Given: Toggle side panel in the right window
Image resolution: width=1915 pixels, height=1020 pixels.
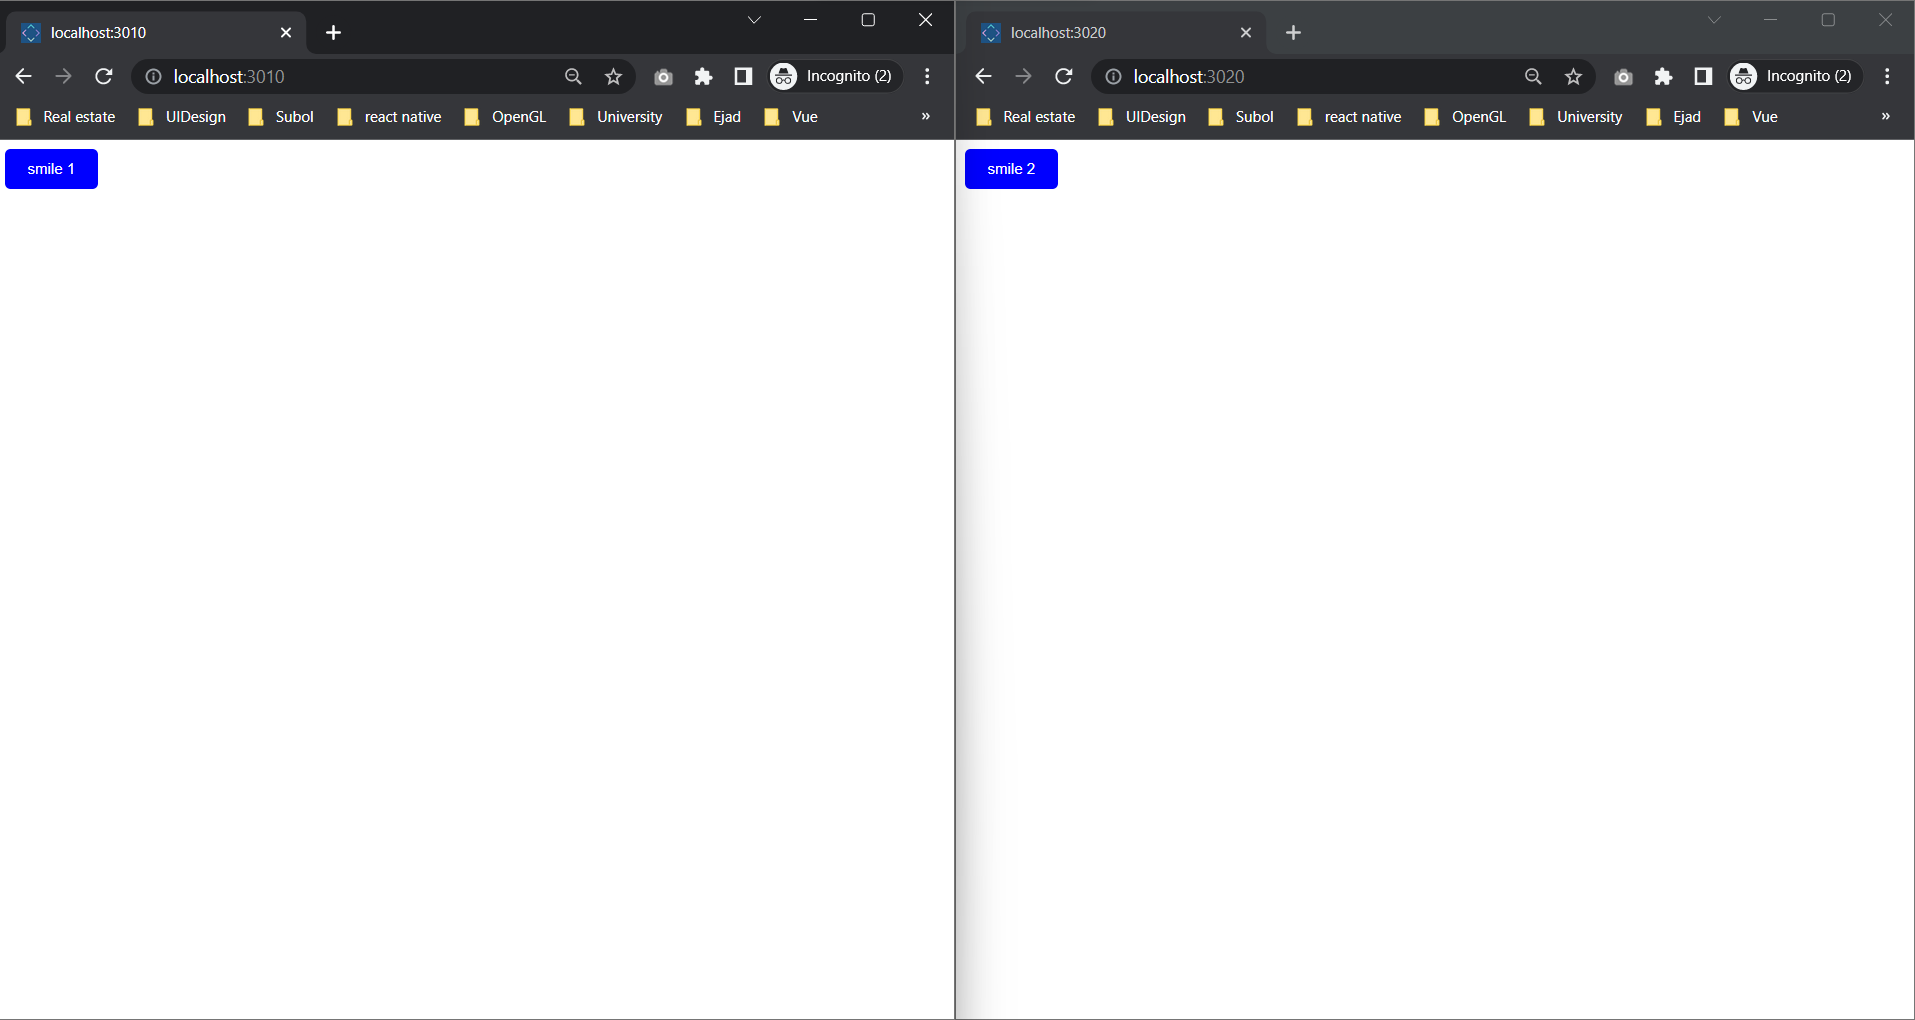Looking at the screenshot, I should pyautogui.click(x=1703, y=77).
